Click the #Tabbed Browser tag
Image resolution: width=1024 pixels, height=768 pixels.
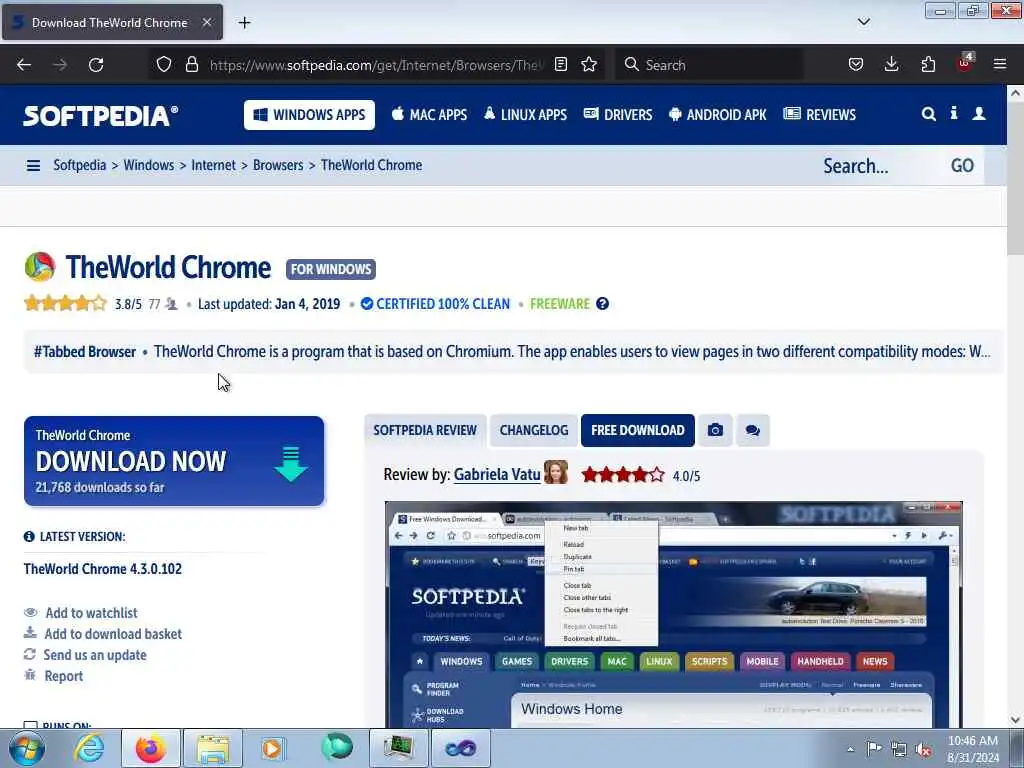[x=85, y=352]
